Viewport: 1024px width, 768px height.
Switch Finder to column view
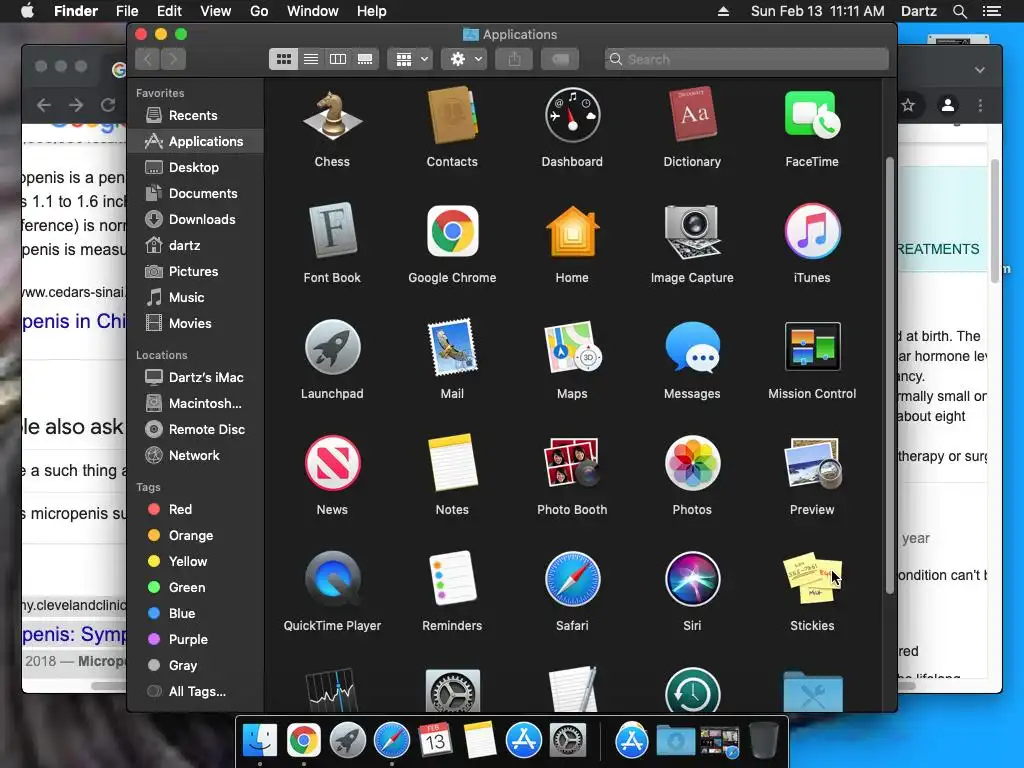point(338,59)
